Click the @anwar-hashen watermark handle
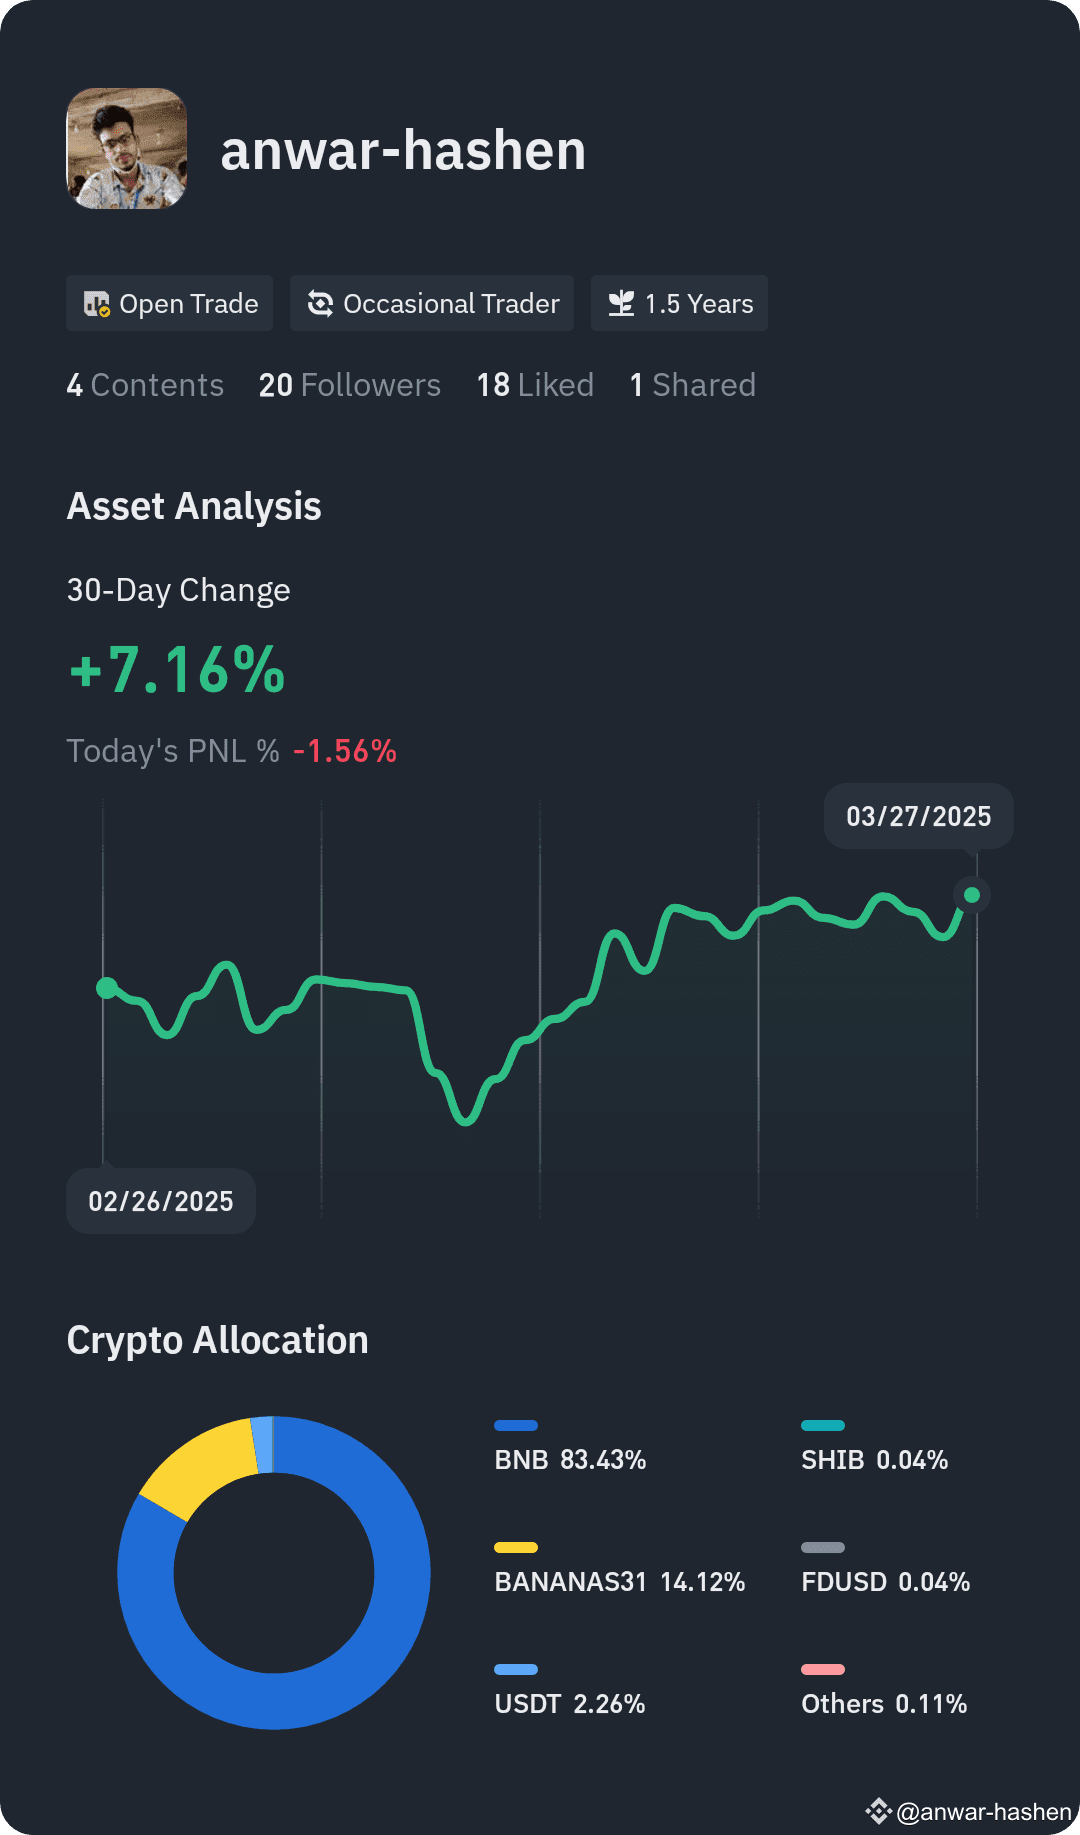The height and width of the screenshot is (1835, 1080). tap(984, 1812)
